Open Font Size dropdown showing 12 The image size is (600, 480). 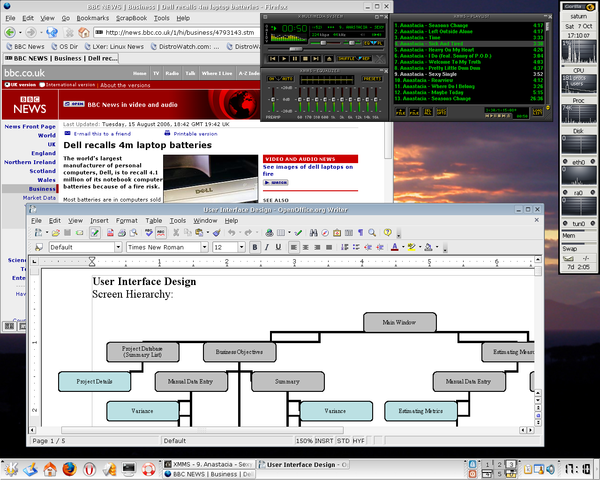[x=241, y=247]
